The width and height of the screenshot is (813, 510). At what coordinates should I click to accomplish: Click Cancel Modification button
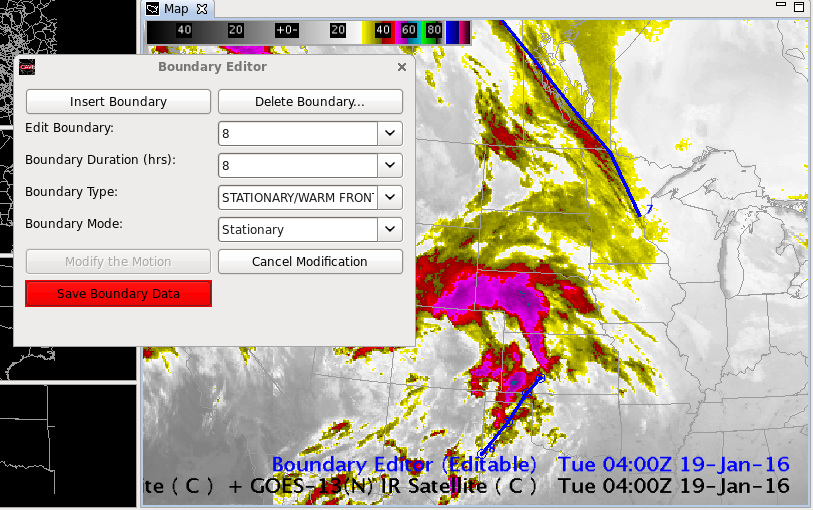coord(310,262)
